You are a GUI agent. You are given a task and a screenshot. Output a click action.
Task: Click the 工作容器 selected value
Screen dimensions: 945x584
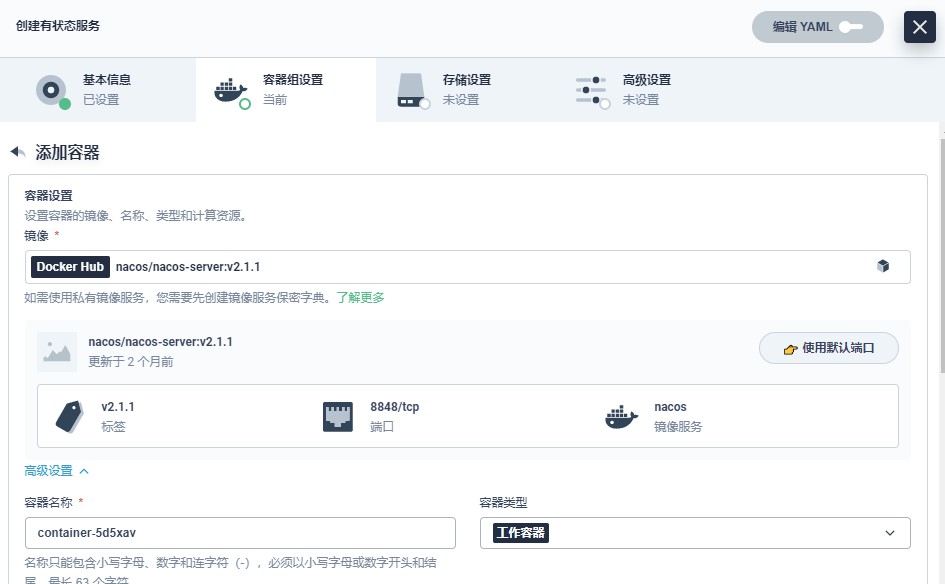pyautogui.click(x=521, y=533)
